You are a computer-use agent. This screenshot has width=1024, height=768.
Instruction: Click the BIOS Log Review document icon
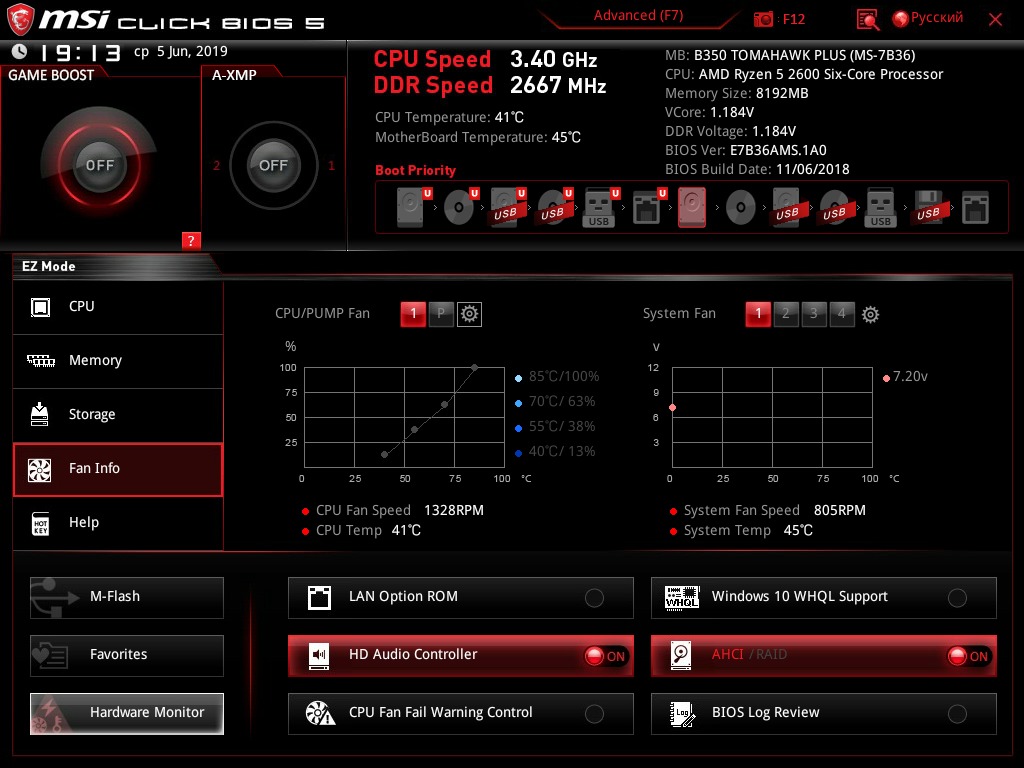tap(682, 714)
